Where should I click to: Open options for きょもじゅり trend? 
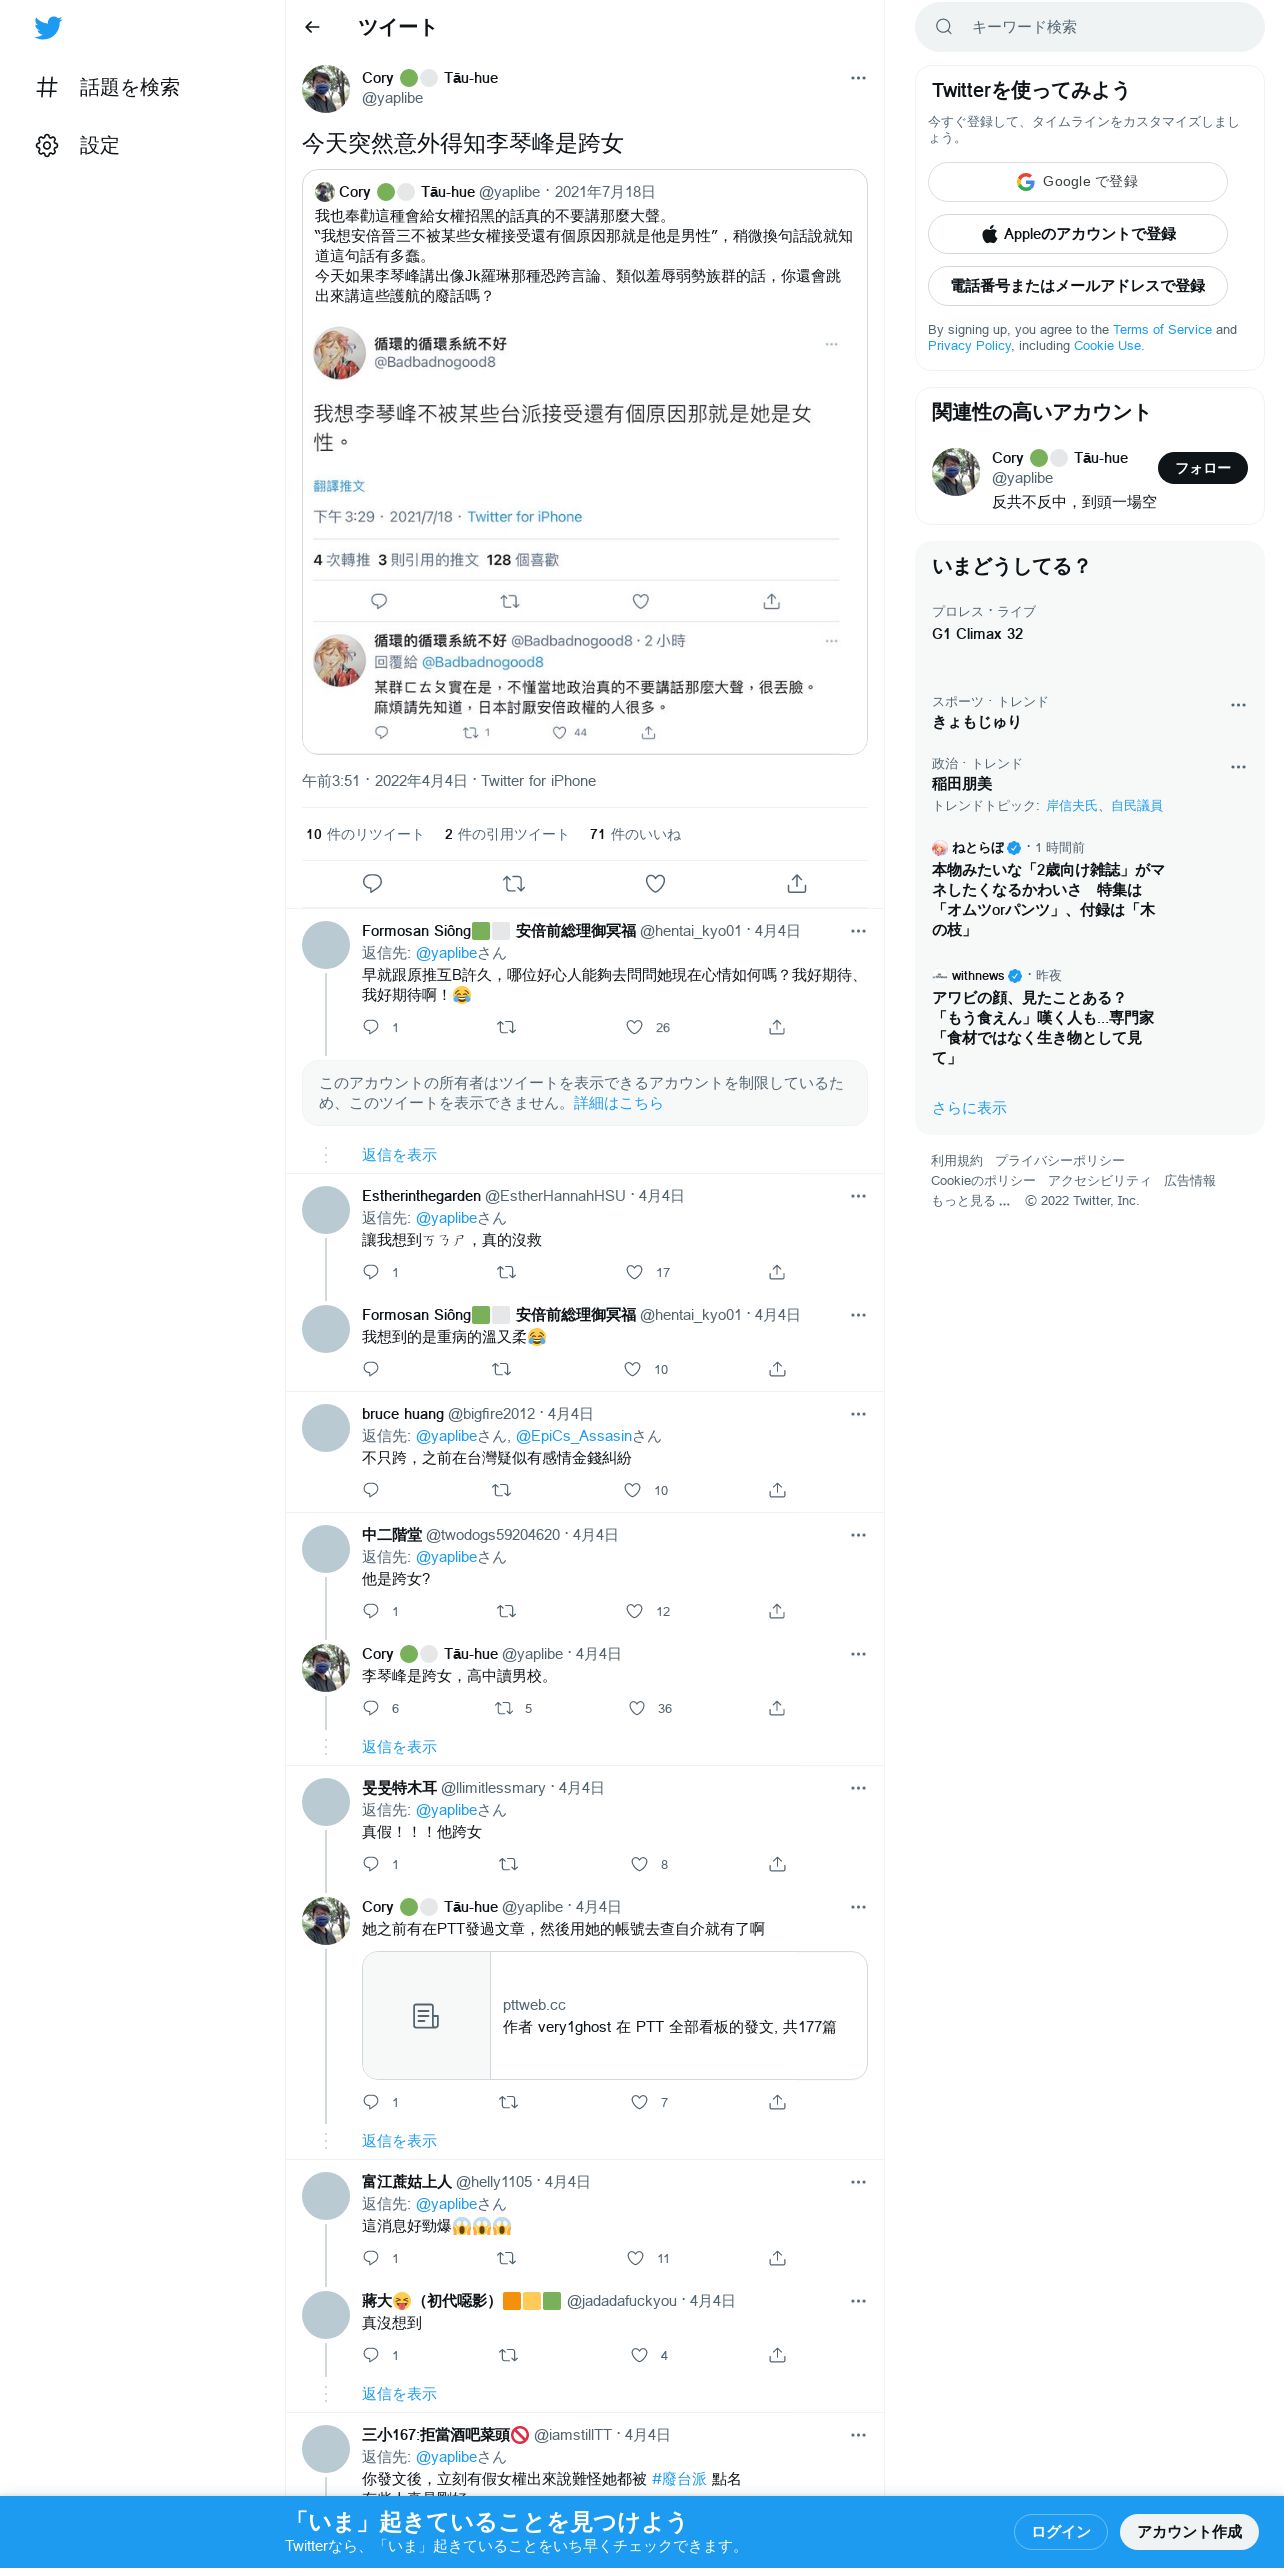[x=1238, y=705]
